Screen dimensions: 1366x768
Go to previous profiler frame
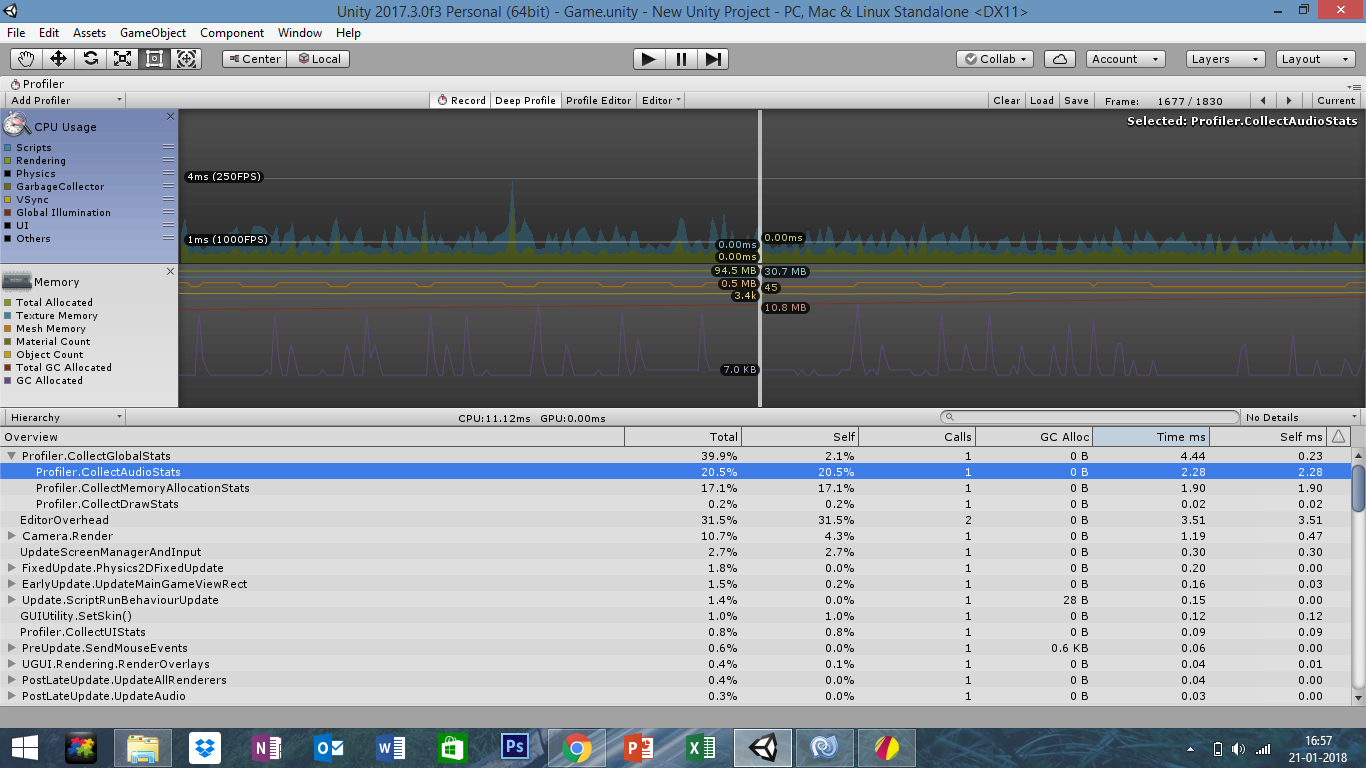[1263, 100]
